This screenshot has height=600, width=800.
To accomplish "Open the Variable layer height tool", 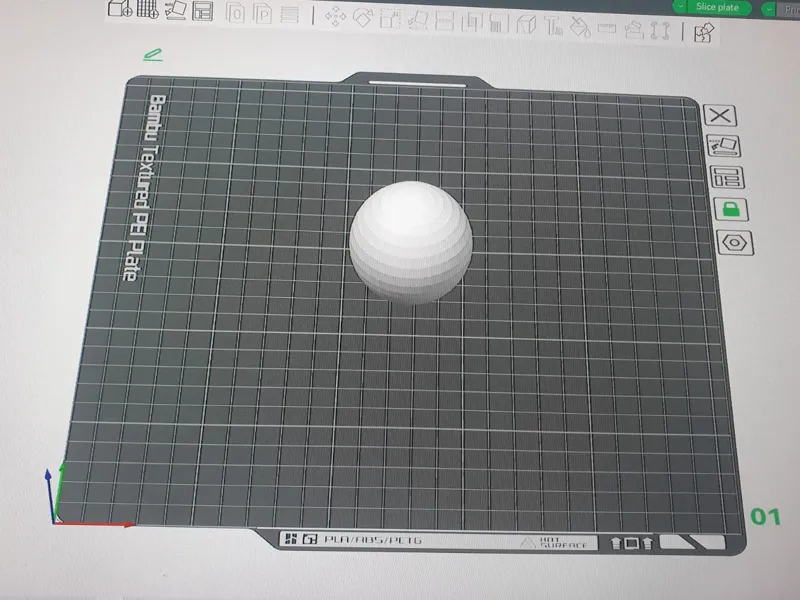I will pyautogui.click(x=289, y=14).
